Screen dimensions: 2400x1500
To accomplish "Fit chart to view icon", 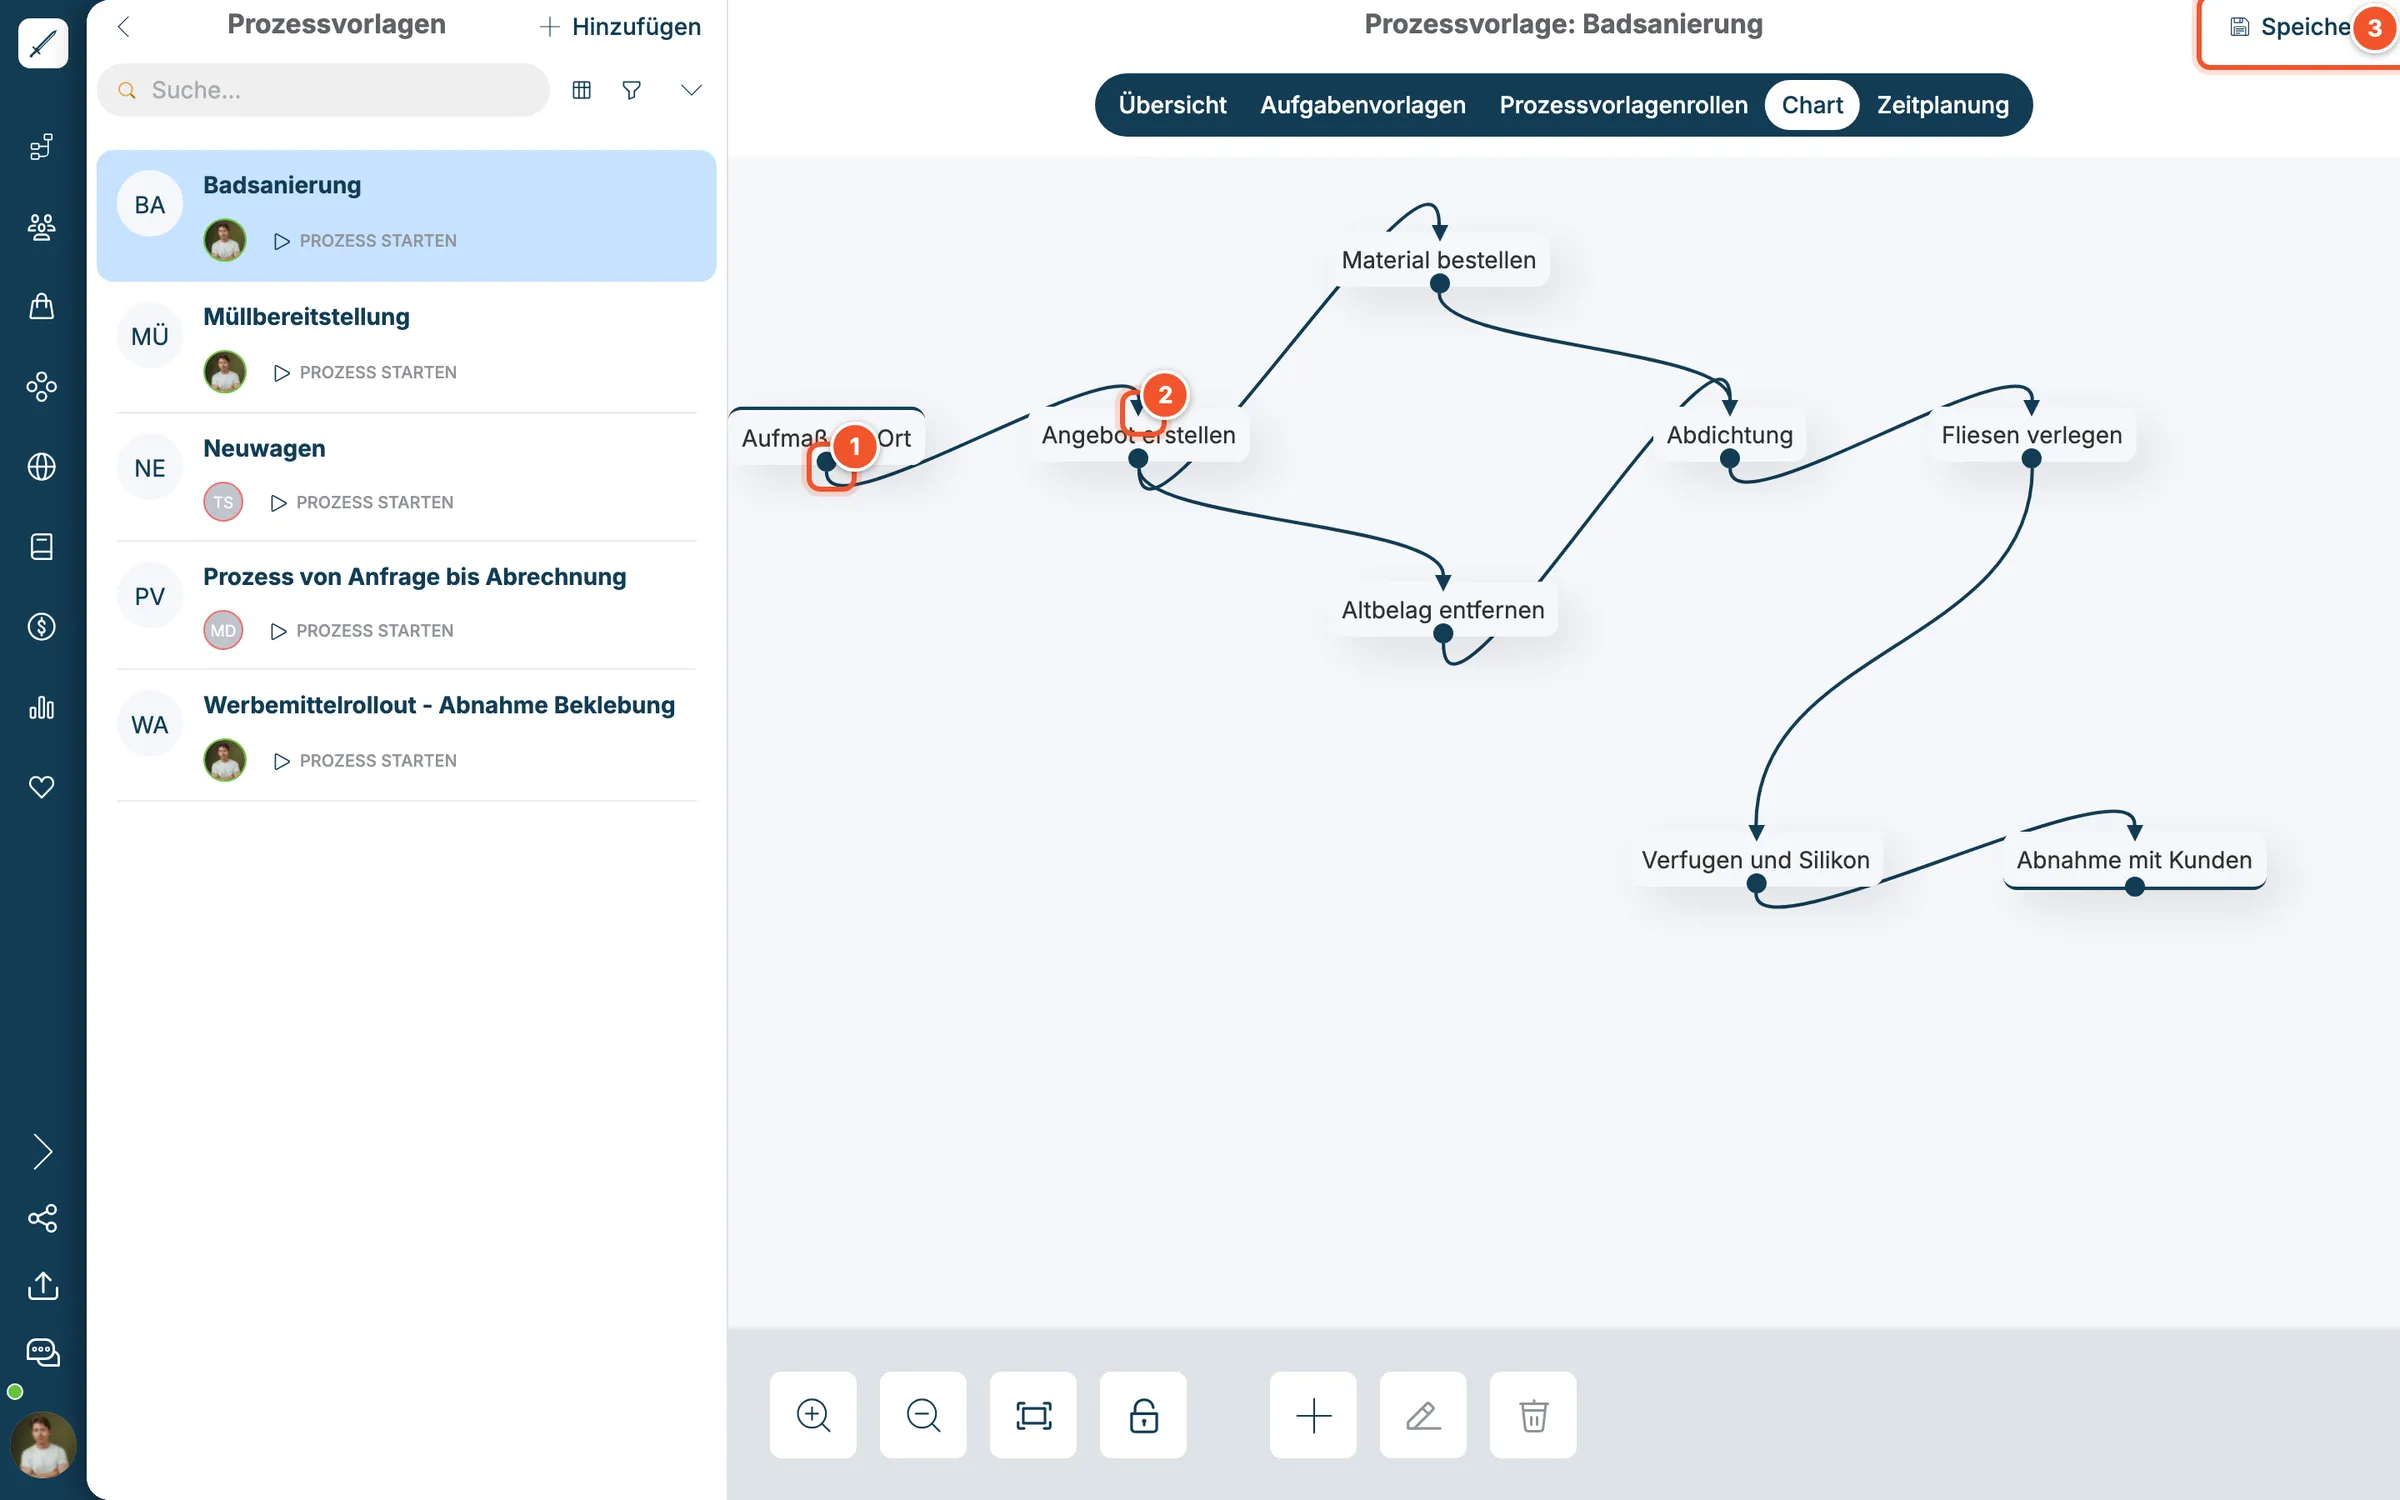I will 1033,1415.
